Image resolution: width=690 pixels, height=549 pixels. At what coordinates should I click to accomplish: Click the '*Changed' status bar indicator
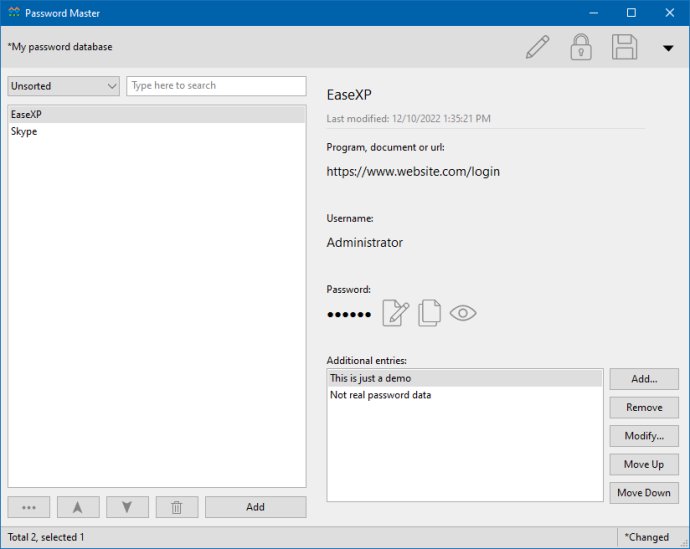point(646,537)
